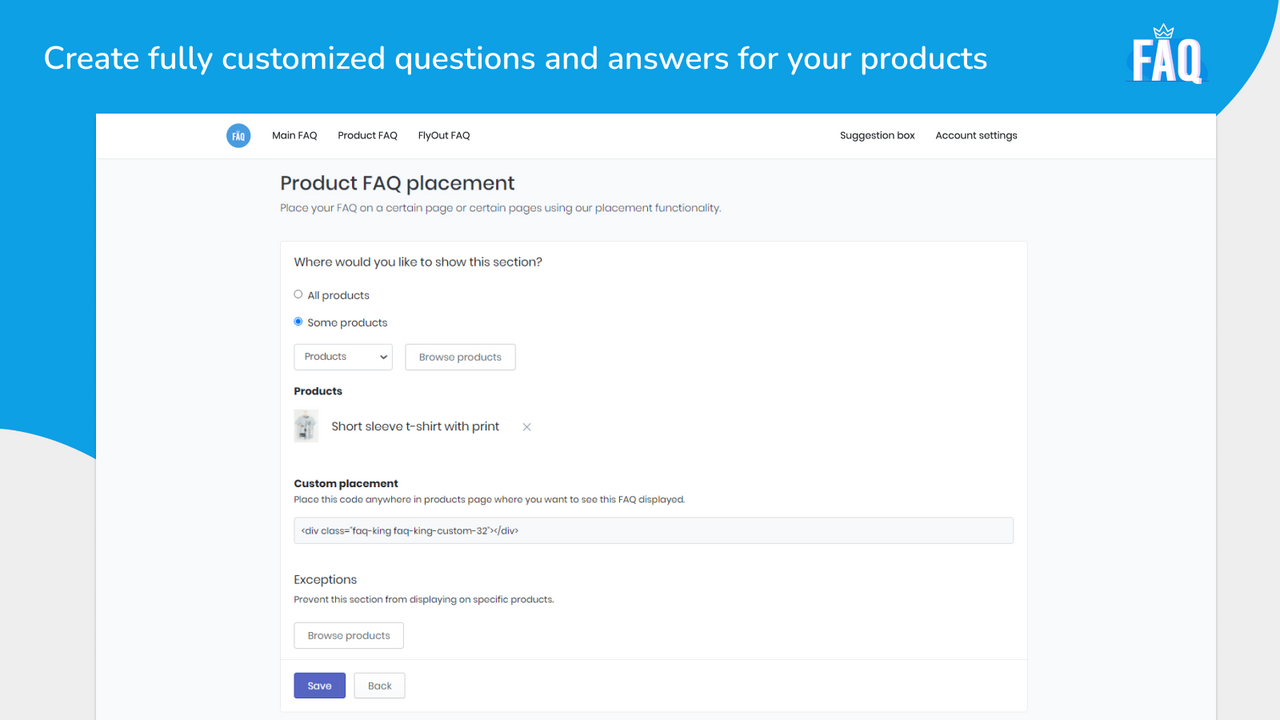
Task: Open the Suggestion box link
Action: 877,136
